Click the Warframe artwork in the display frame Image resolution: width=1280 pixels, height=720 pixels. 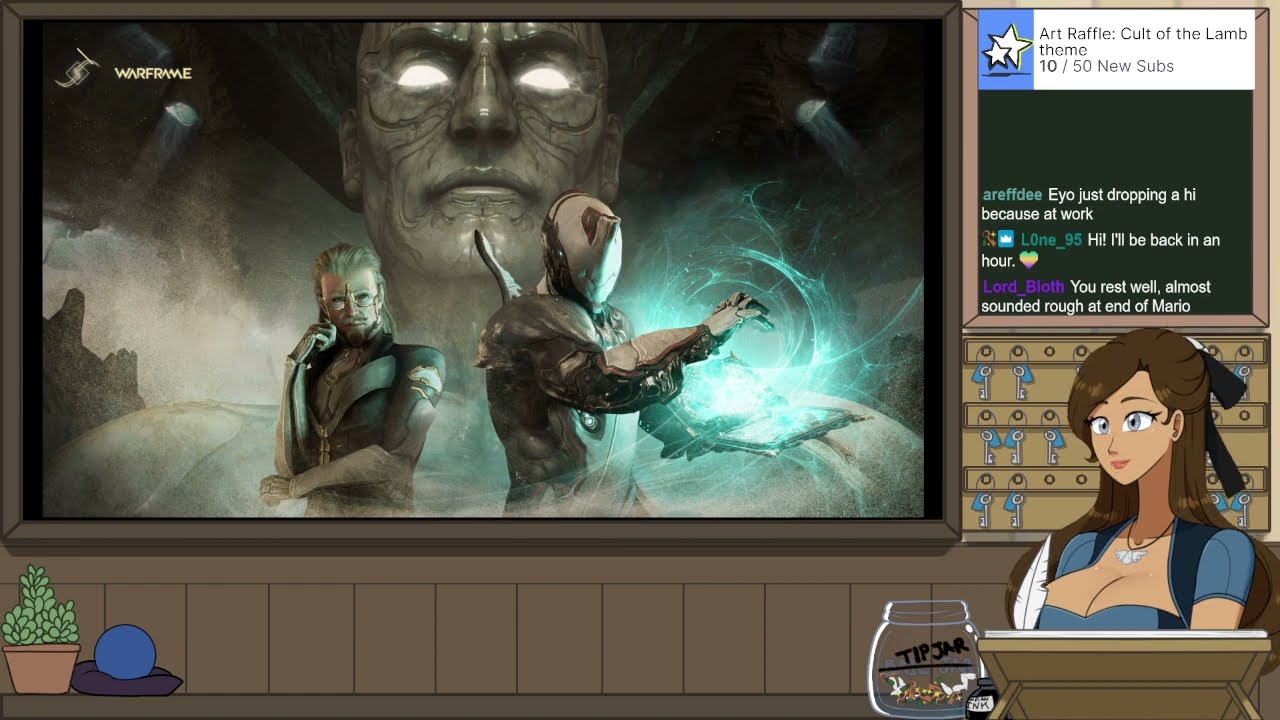(483, 270)
